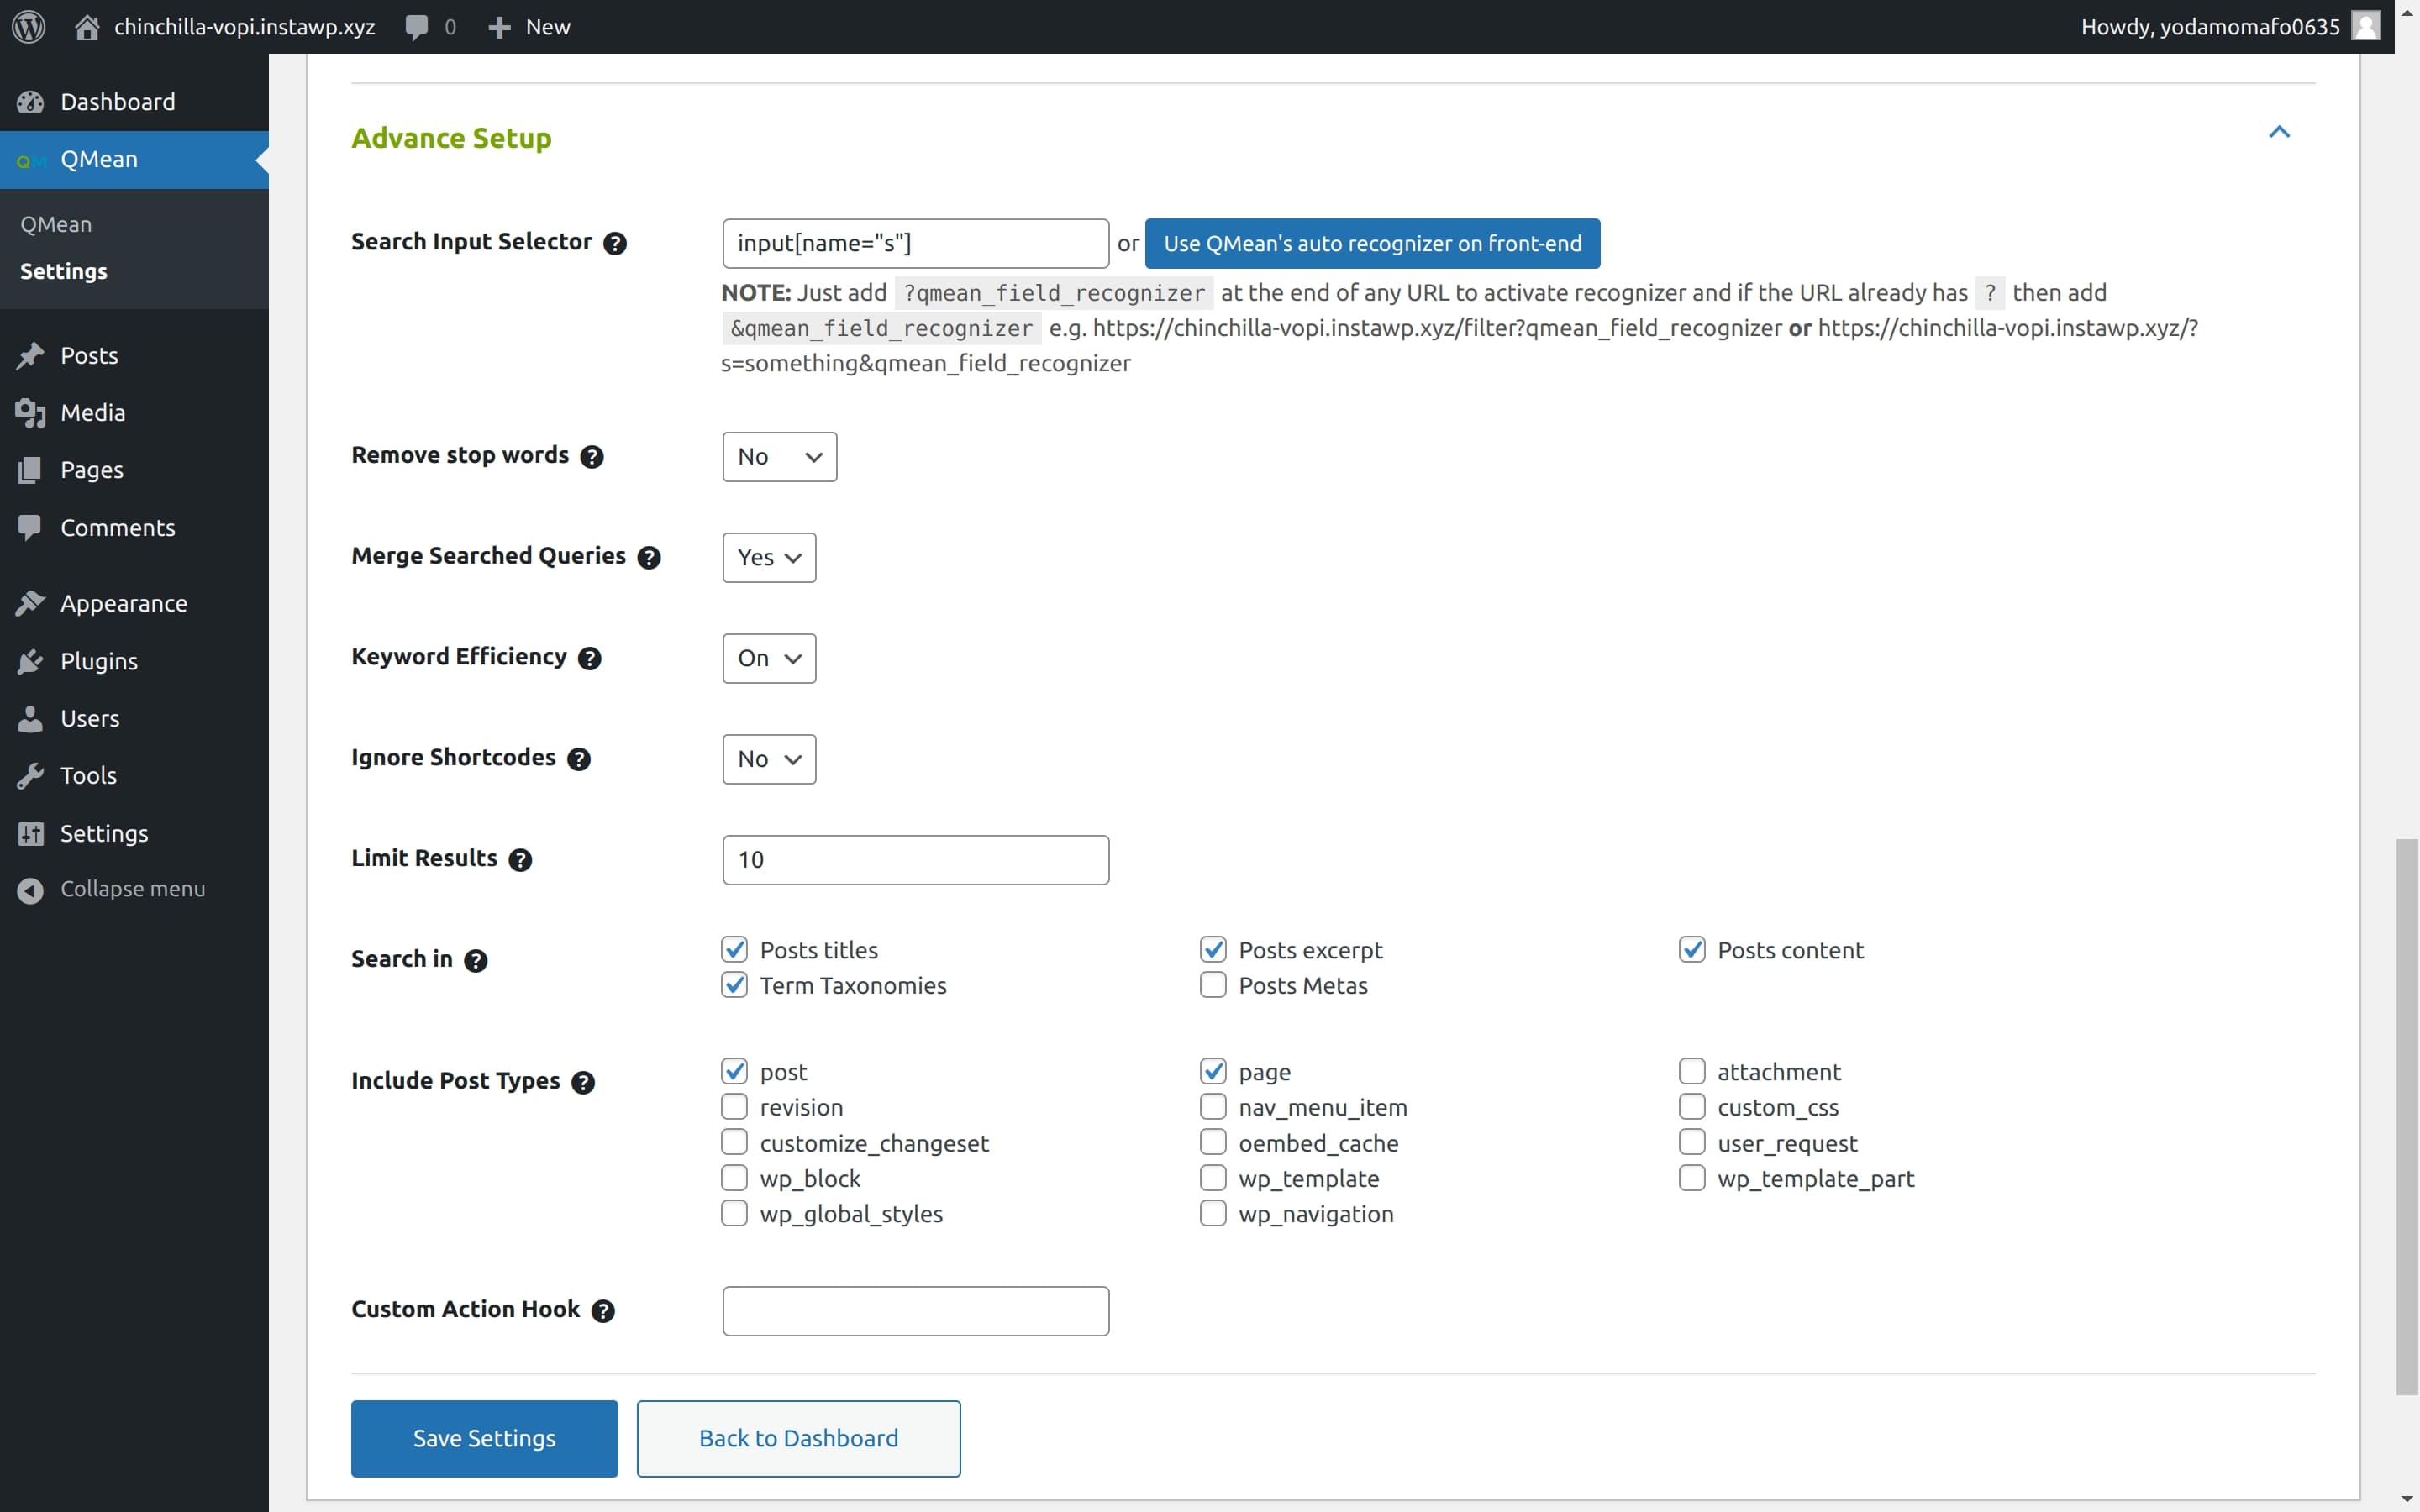Show help for Keyword Efficiency
Image resolution: width=2420 pixels, height=1512 pixels.
pos(590,658)
